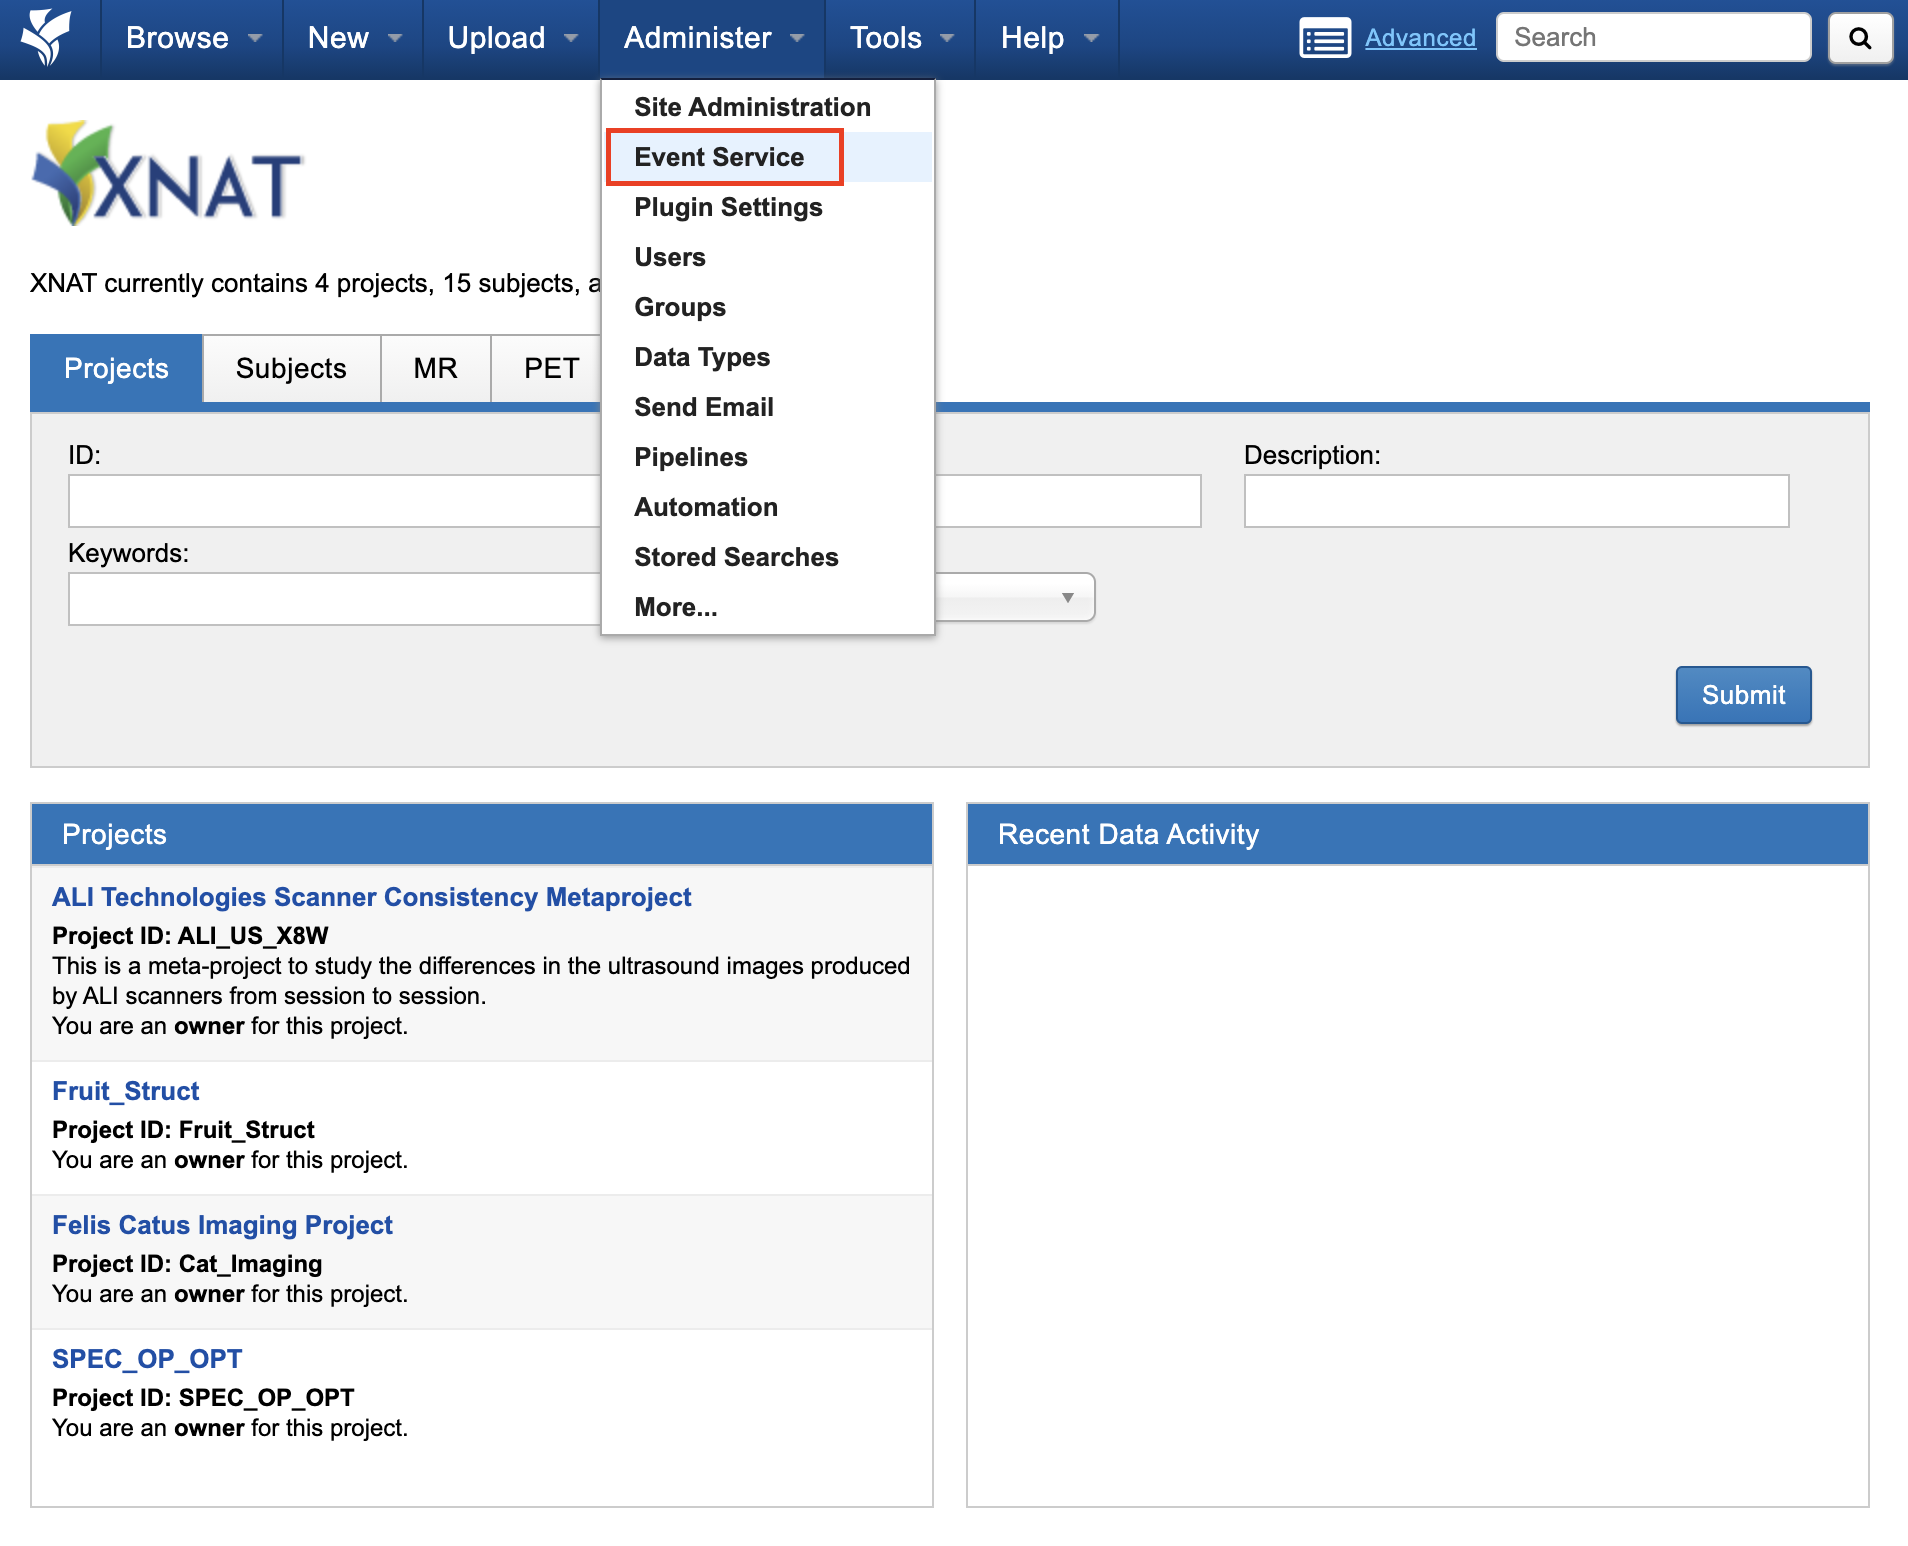The image size is (1908, 1546).
Task: Open the Upload dropdown menu
Action: coord(511,38)
